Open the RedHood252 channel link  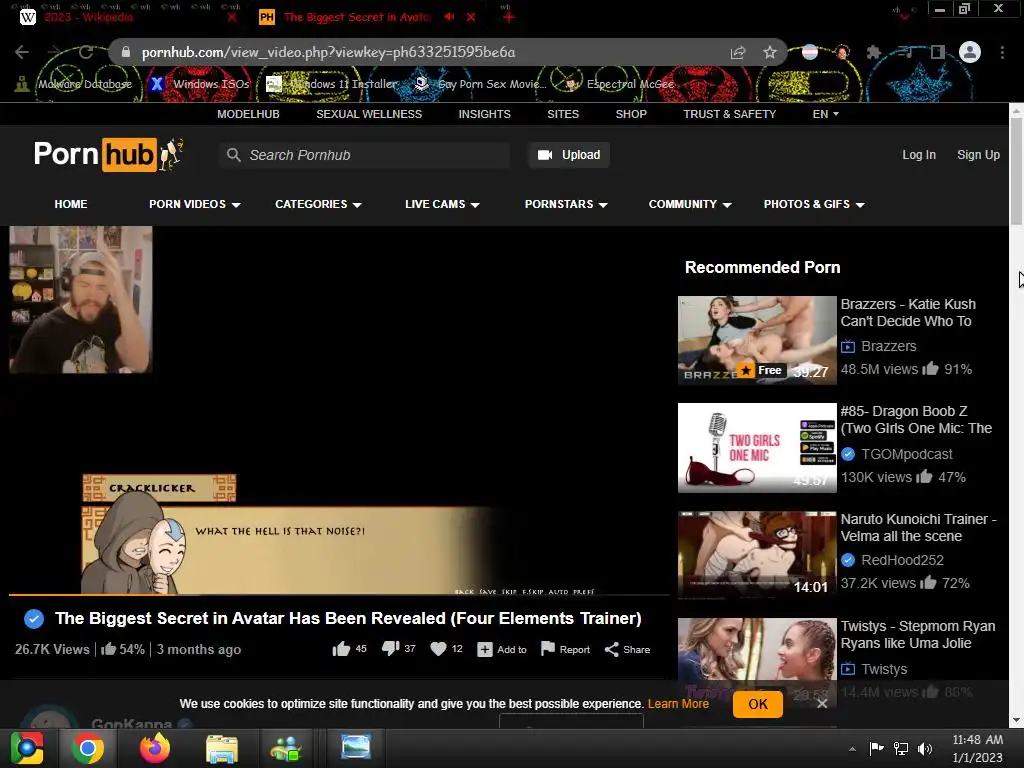coord(902,560)
